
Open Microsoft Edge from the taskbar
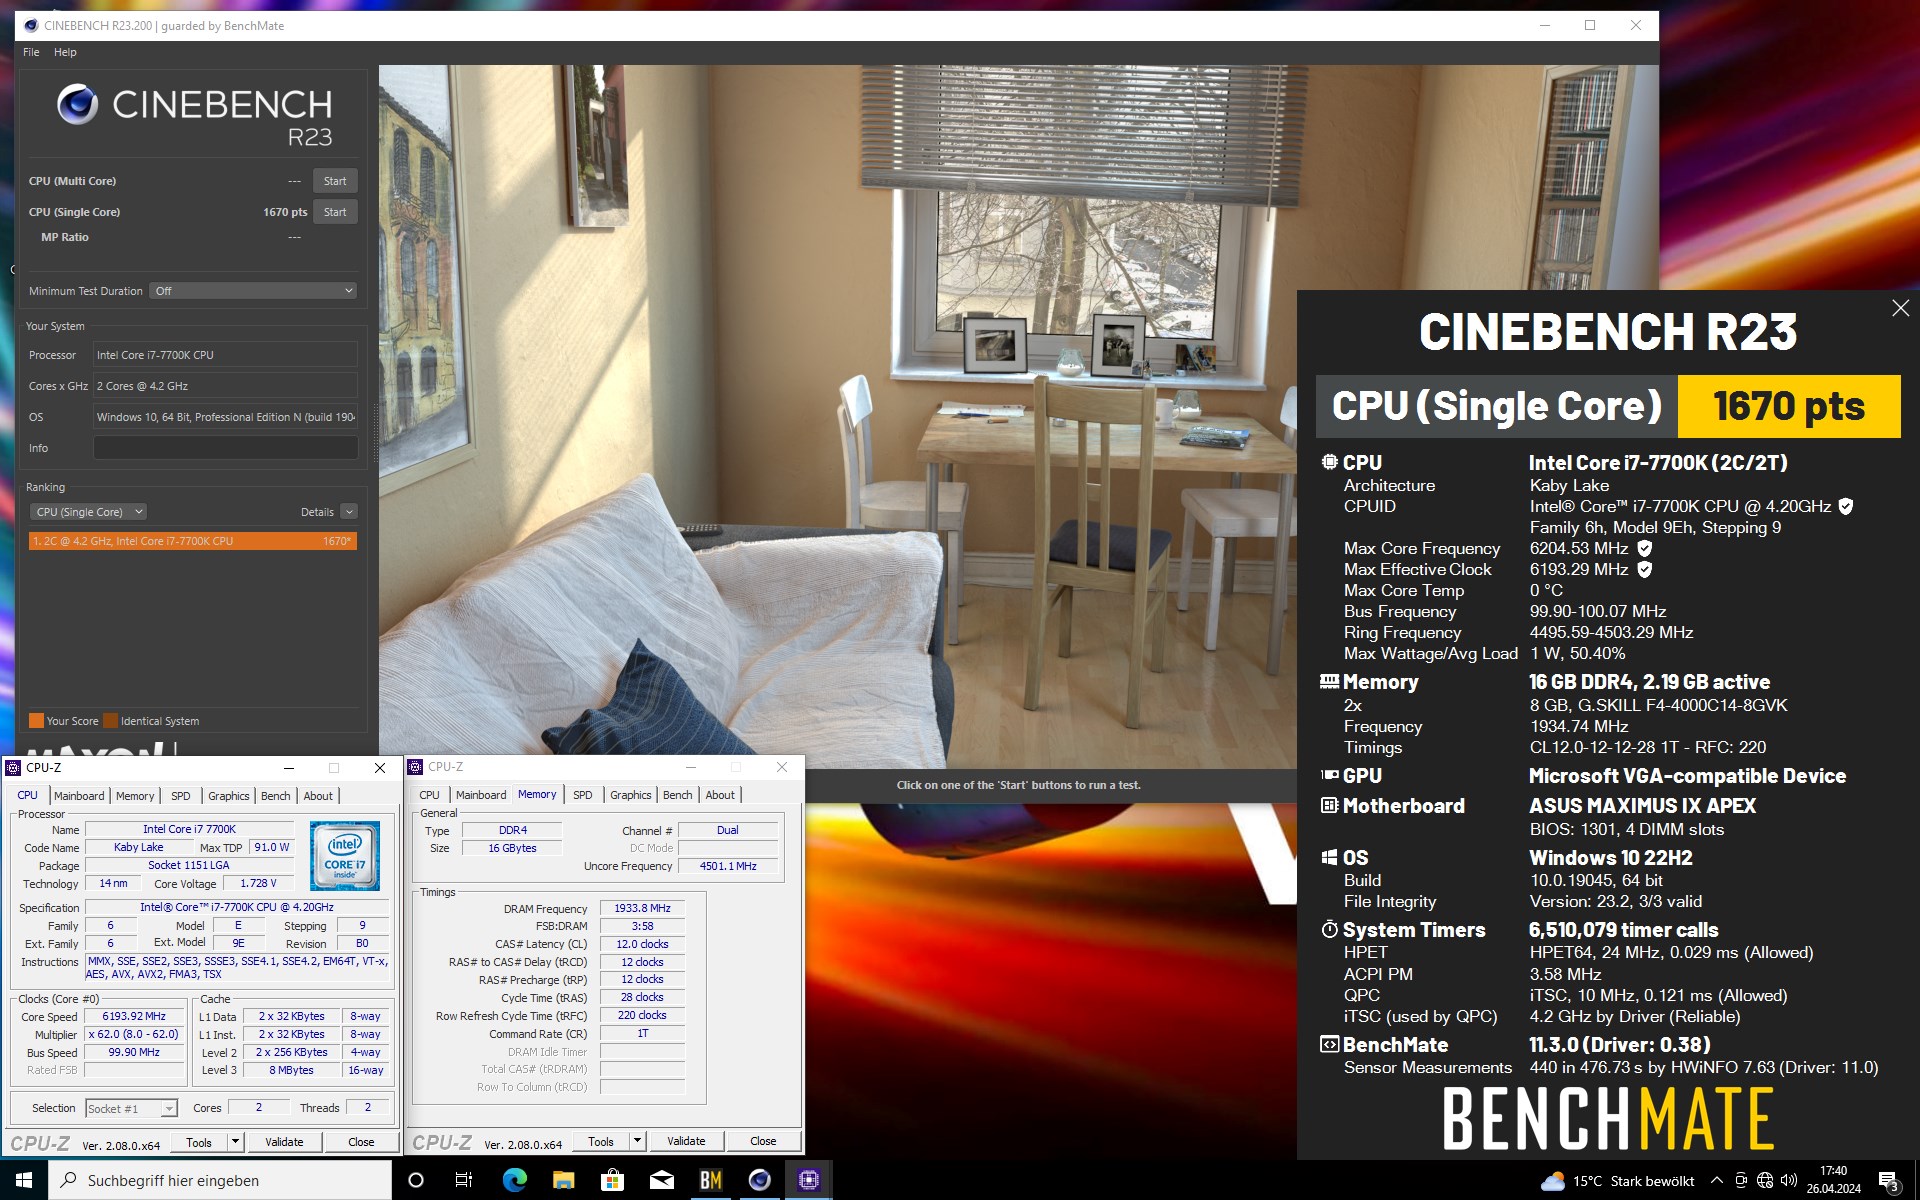click(515, 1180)
